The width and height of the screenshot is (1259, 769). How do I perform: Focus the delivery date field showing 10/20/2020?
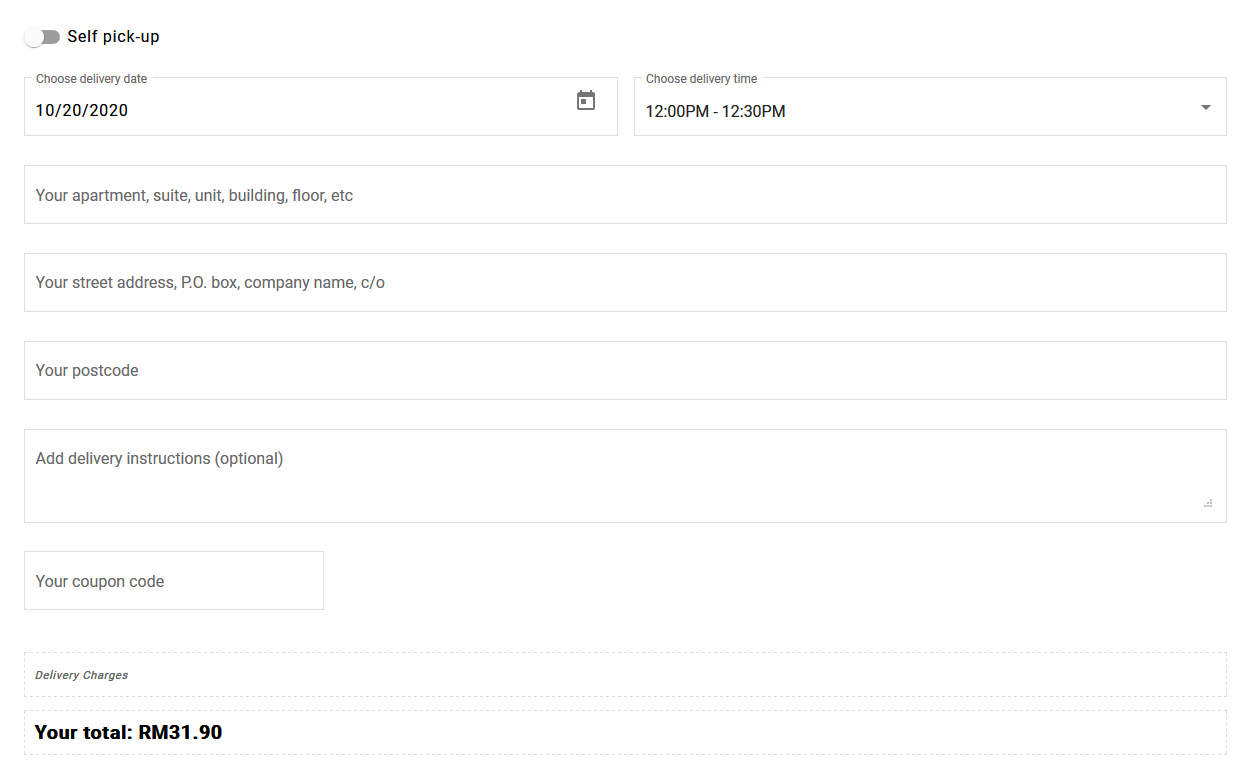(321, 107)
